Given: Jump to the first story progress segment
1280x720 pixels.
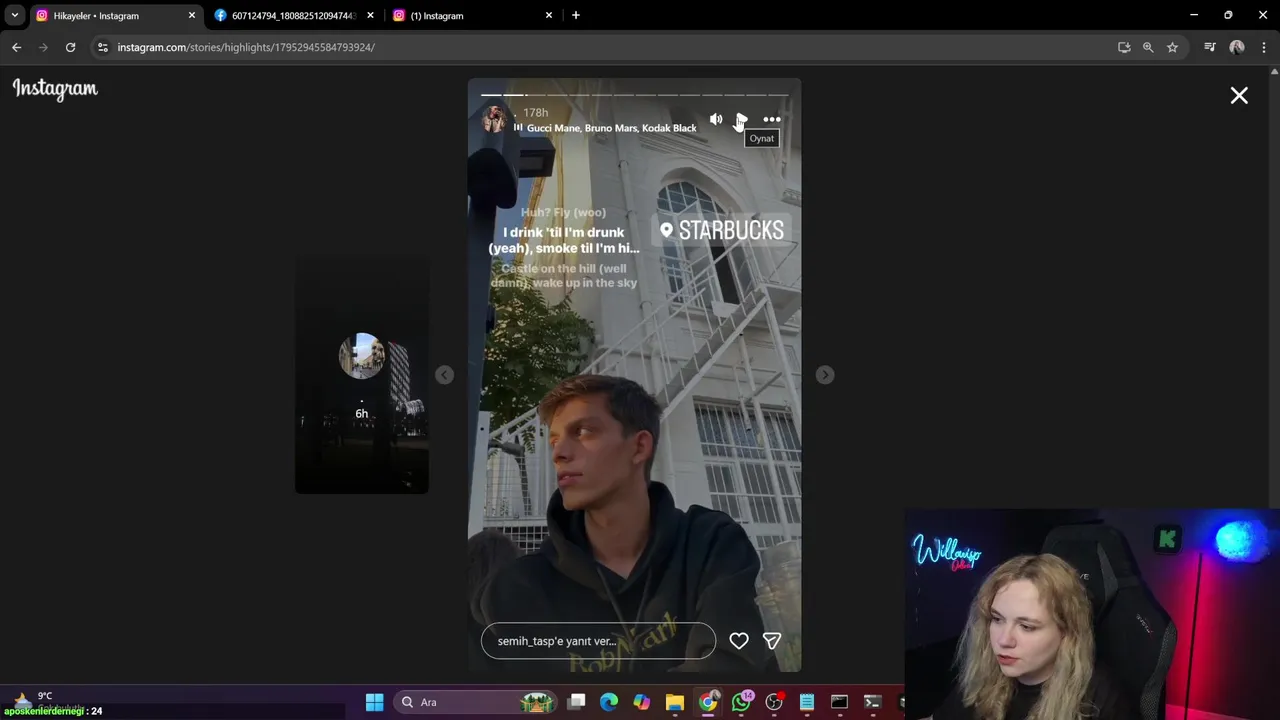Looking at the screenshot, I should [491, 95].
